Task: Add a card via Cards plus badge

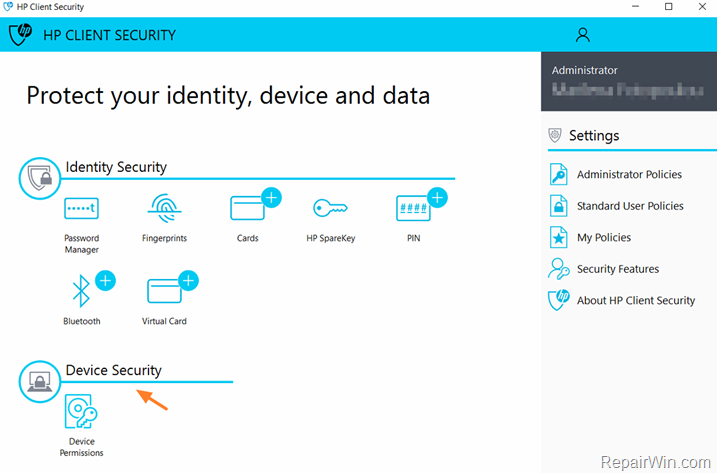Action: pyautogui.click(x=272, y=198)
